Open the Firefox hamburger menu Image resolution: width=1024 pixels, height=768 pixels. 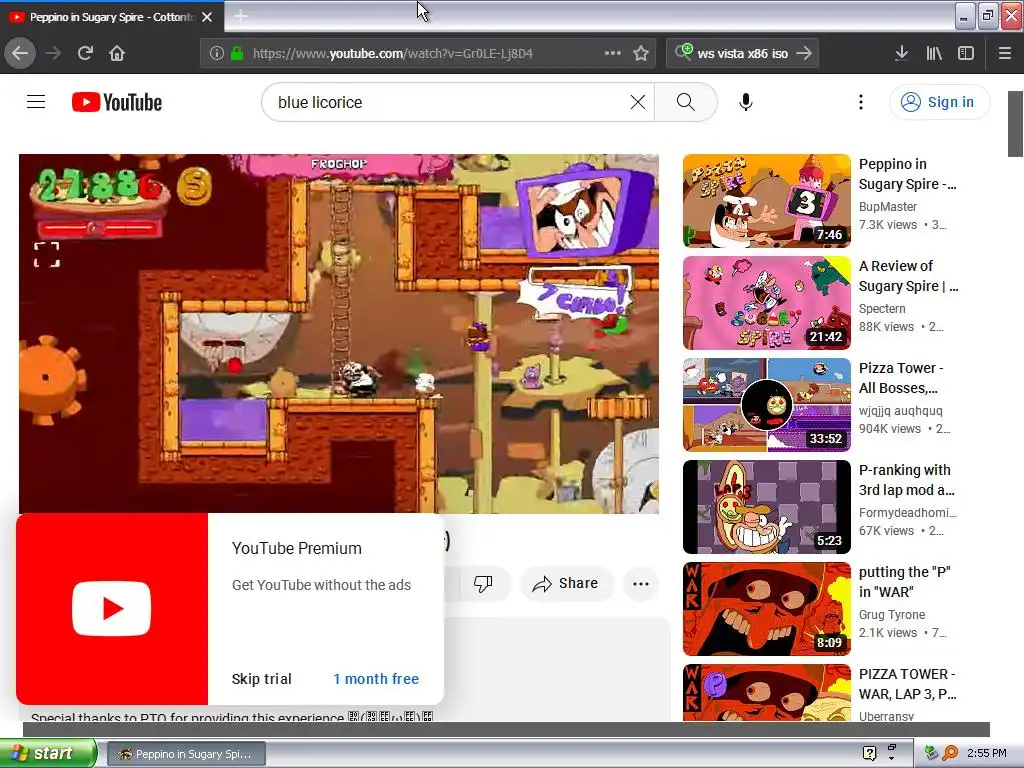(x=1005, y=54)
